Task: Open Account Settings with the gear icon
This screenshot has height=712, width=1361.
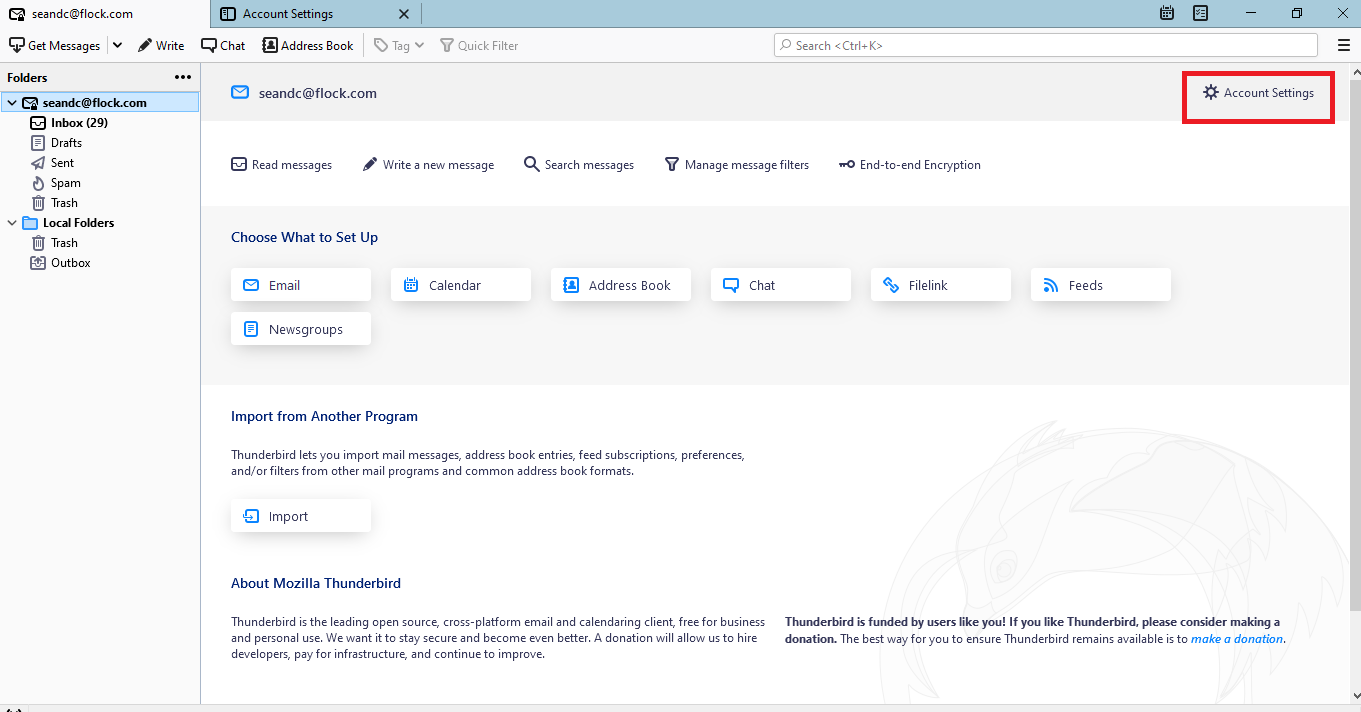Action: point(1258,93)
